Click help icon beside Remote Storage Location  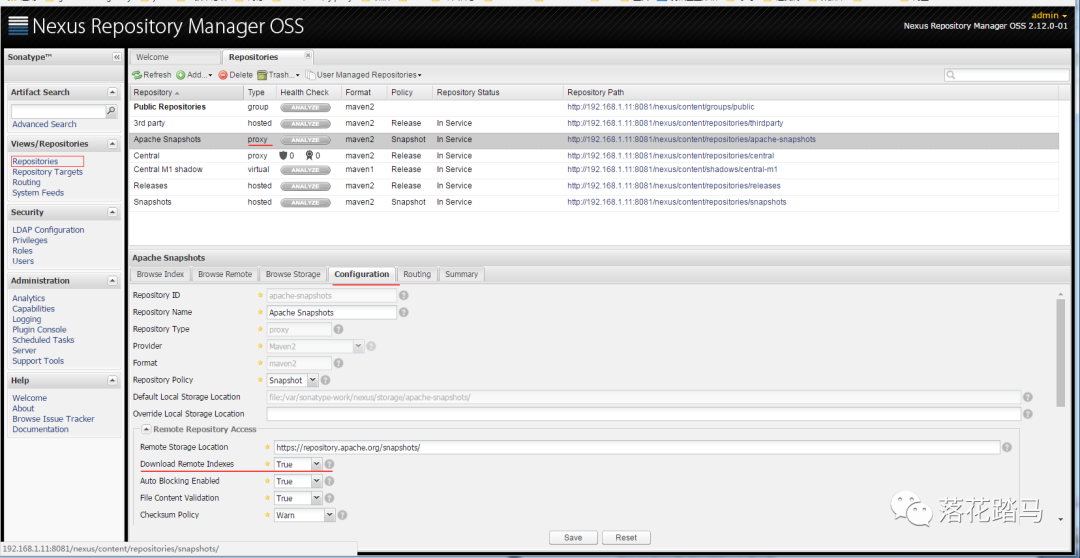(1007, 448)
